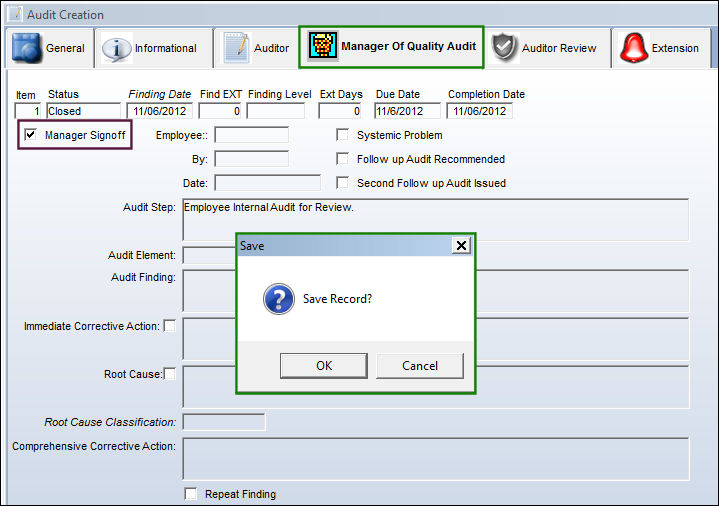Click the Auditor notepad icon

click(x=236, y=48)
